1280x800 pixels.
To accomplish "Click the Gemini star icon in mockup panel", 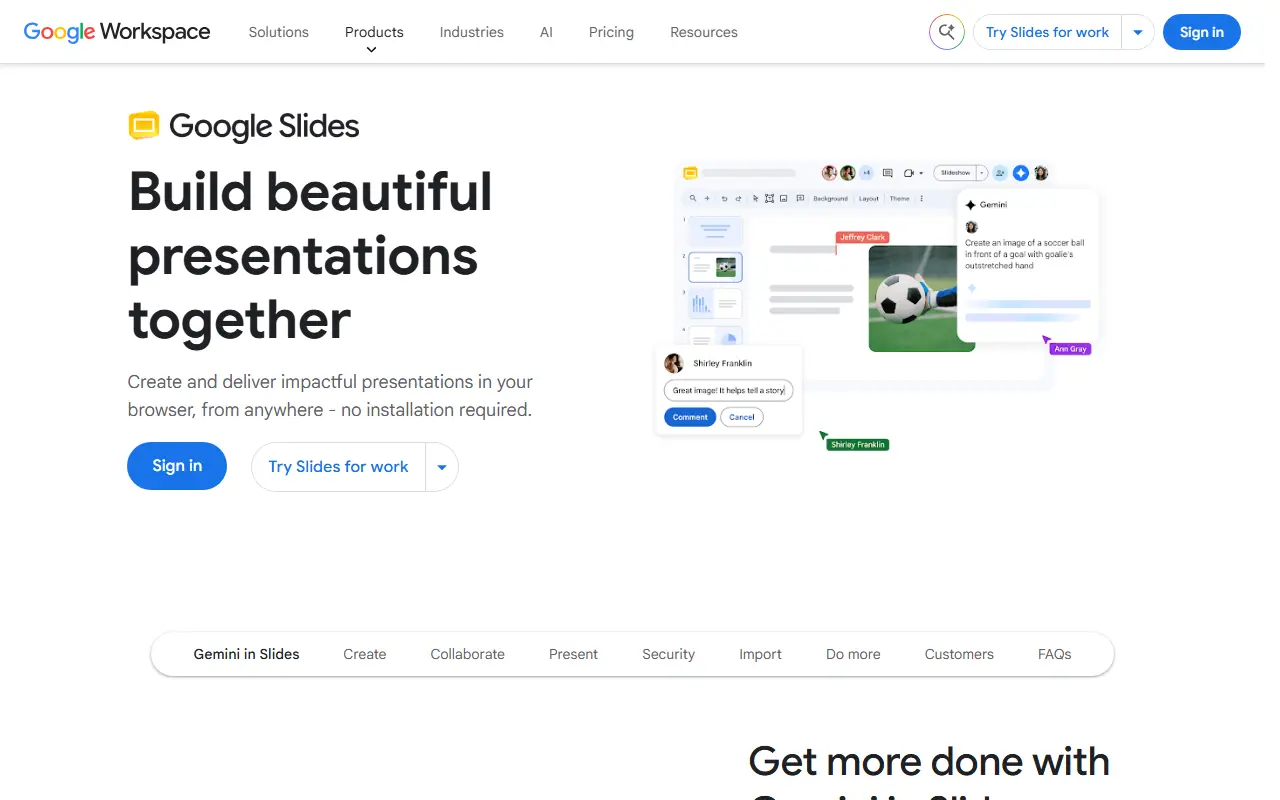I will pyautogui.click(x=970, y=205).
